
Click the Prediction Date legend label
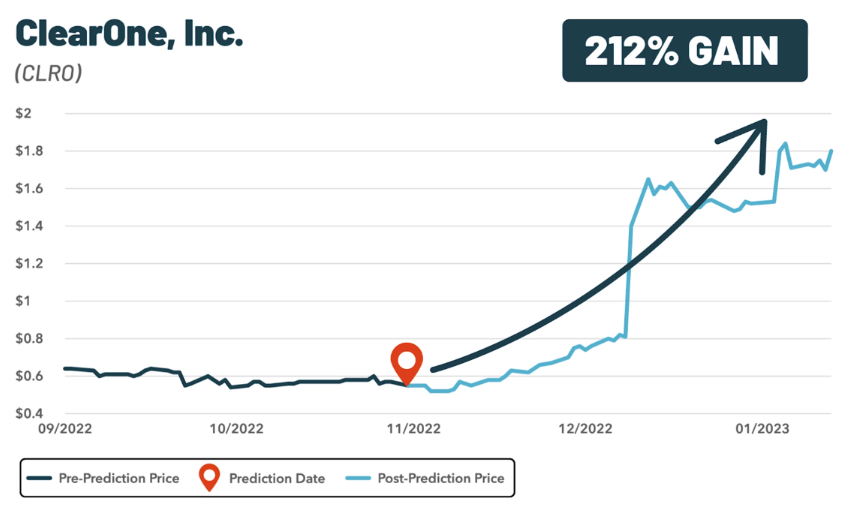tap(277, 478)
